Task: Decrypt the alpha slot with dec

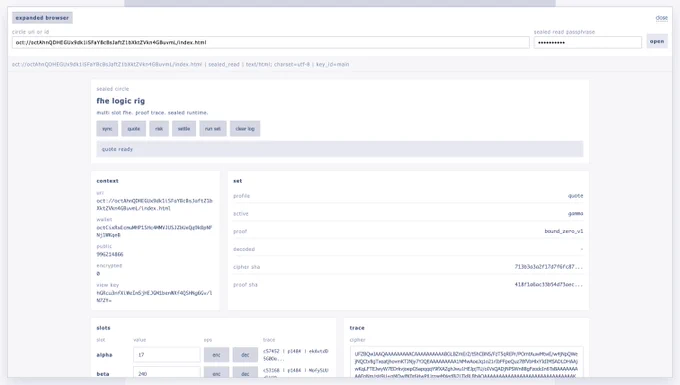Action: coord(245,355)
